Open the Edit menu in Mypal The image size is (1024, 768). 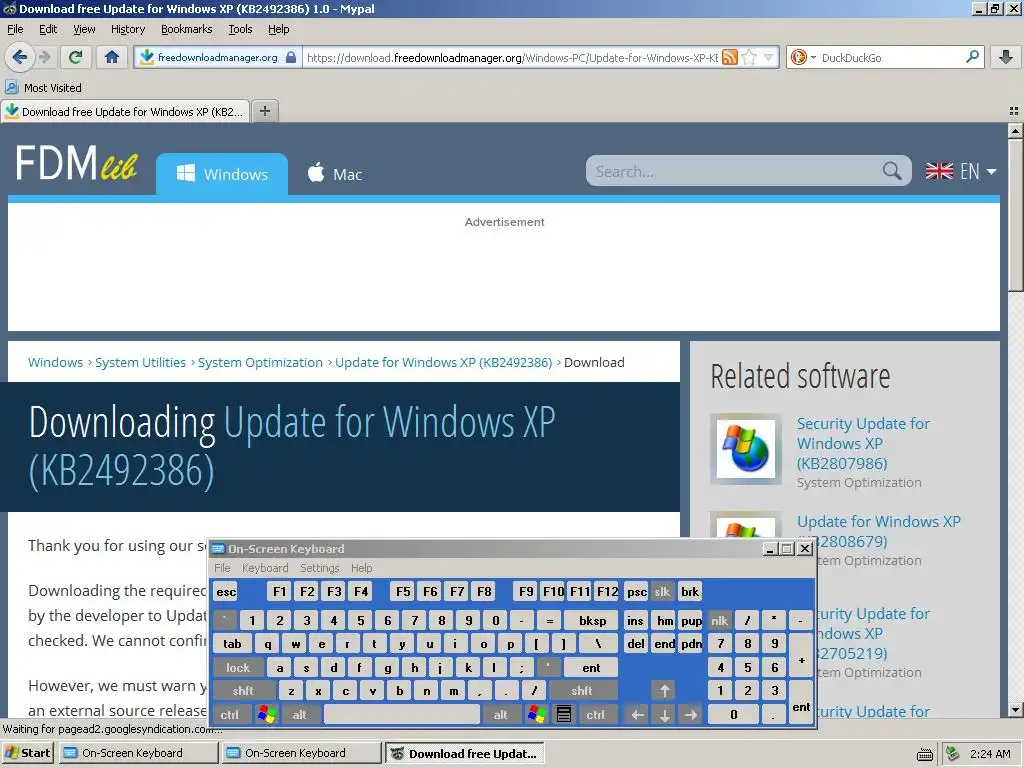(x=48, y=29)
